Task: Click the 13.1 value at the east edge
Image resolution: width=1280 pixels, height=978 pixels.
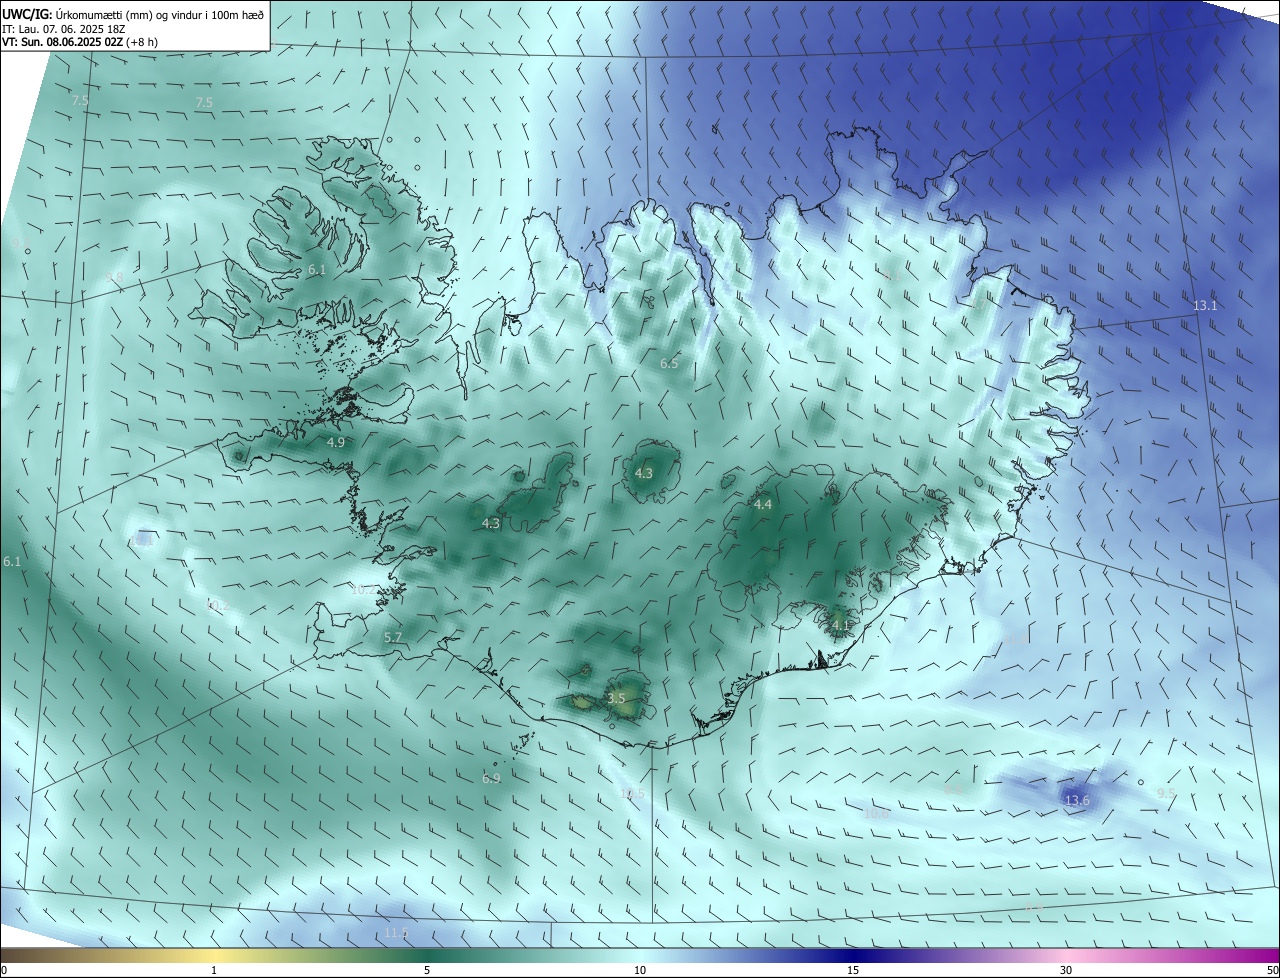Action: (x=1205, y=305)
